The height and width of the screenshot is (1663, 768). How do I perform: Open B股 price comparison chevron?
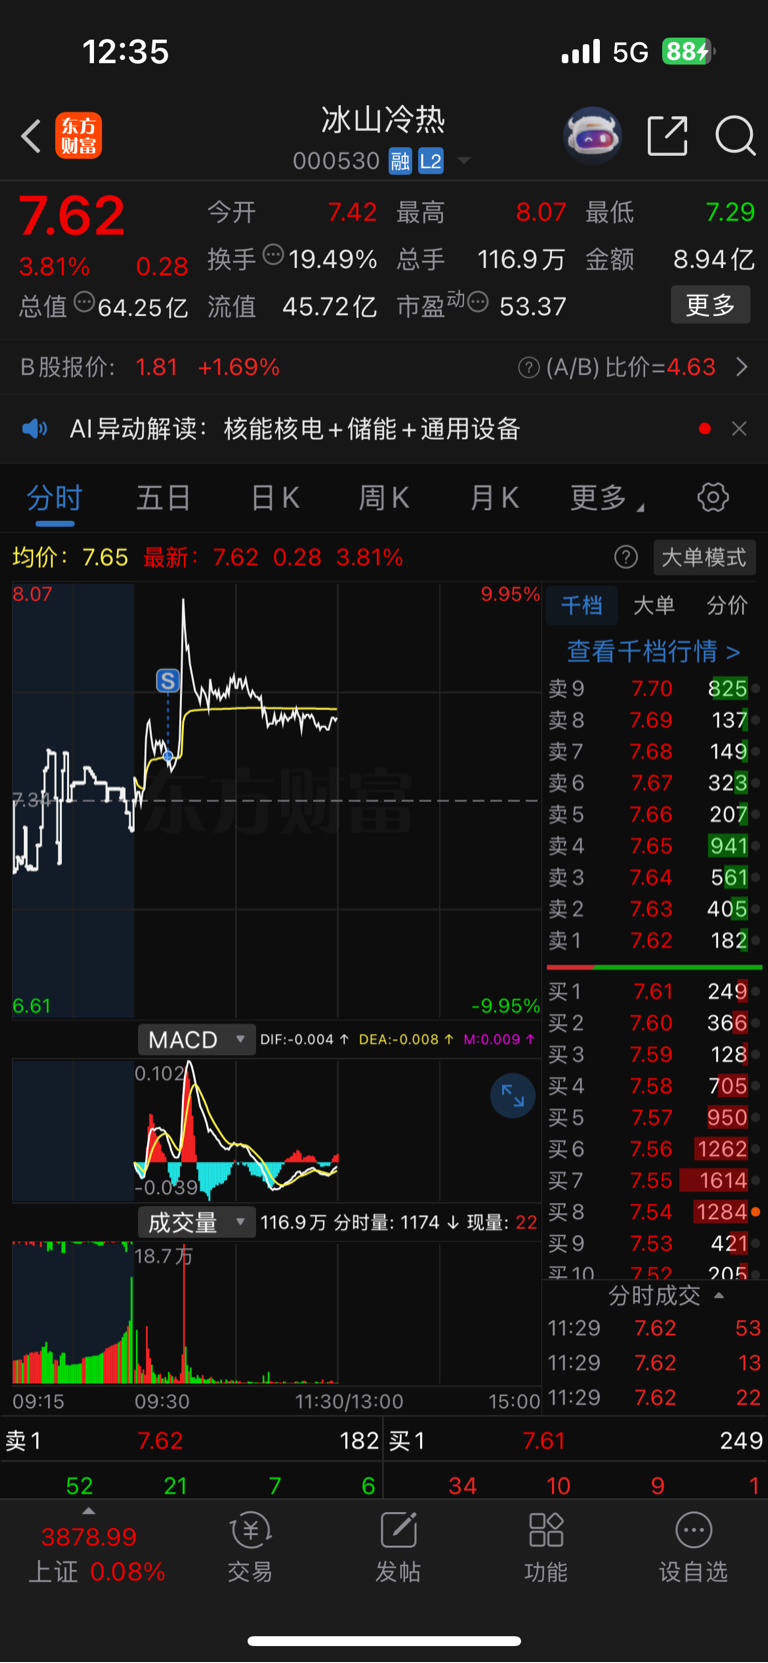(742, 367)
